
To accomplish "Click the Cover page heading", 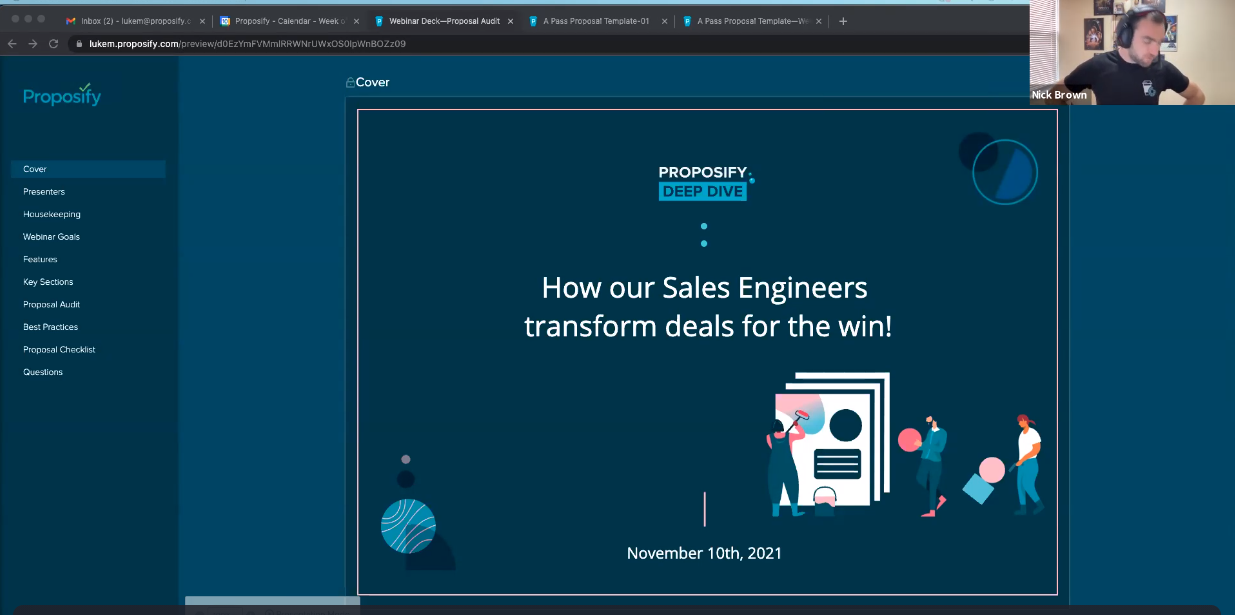I will (x=373, y=82).
